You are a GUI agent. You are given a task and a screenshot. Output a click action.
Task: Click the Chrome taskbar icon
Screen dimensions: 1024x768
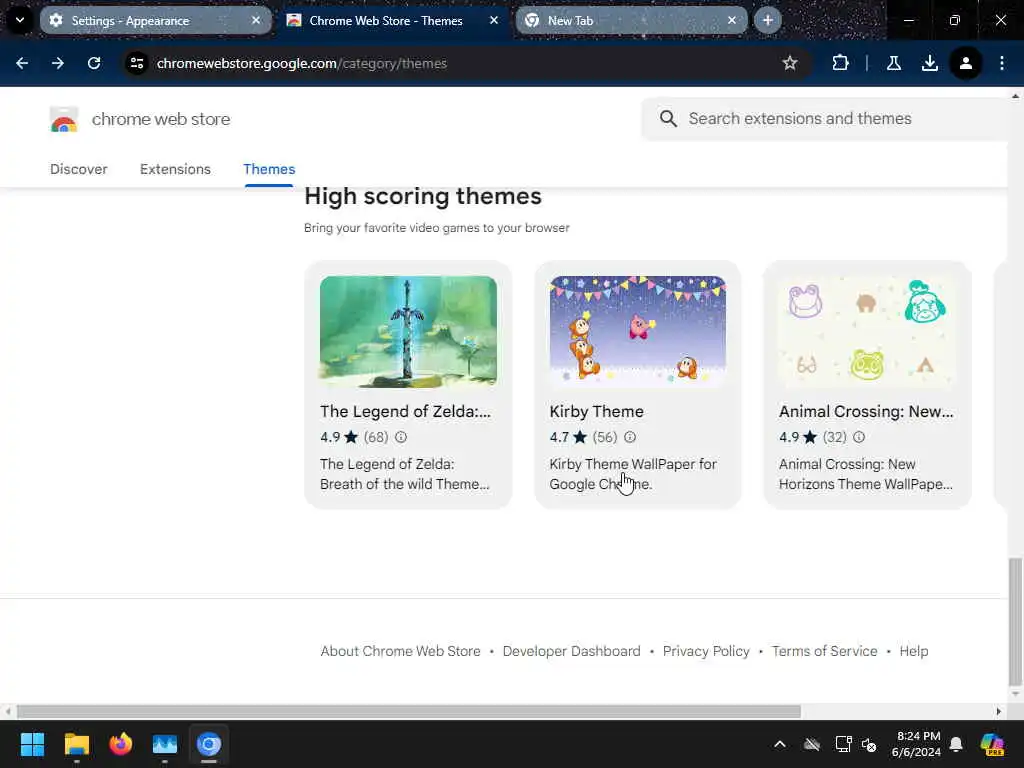[x=209, y=744]
